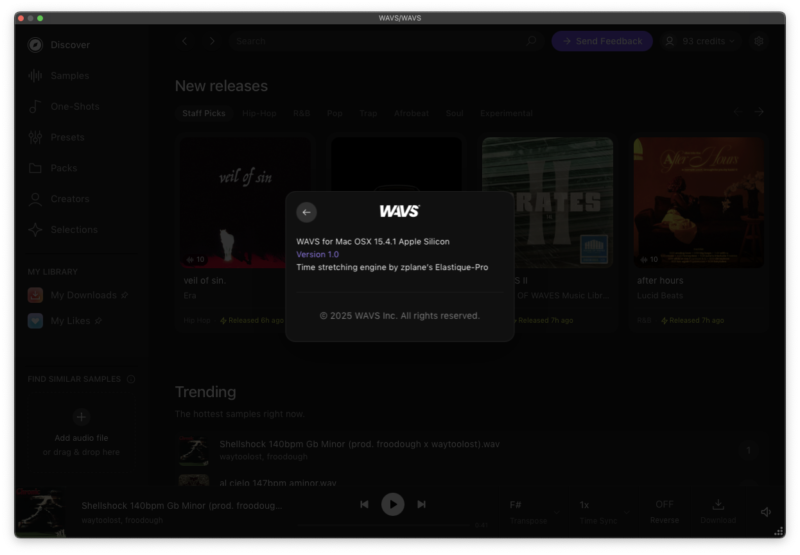Viewport: 800px width, 555px height.
Task: Toggle Reverse OFF switch in player
Action: (x=664, y=510)
